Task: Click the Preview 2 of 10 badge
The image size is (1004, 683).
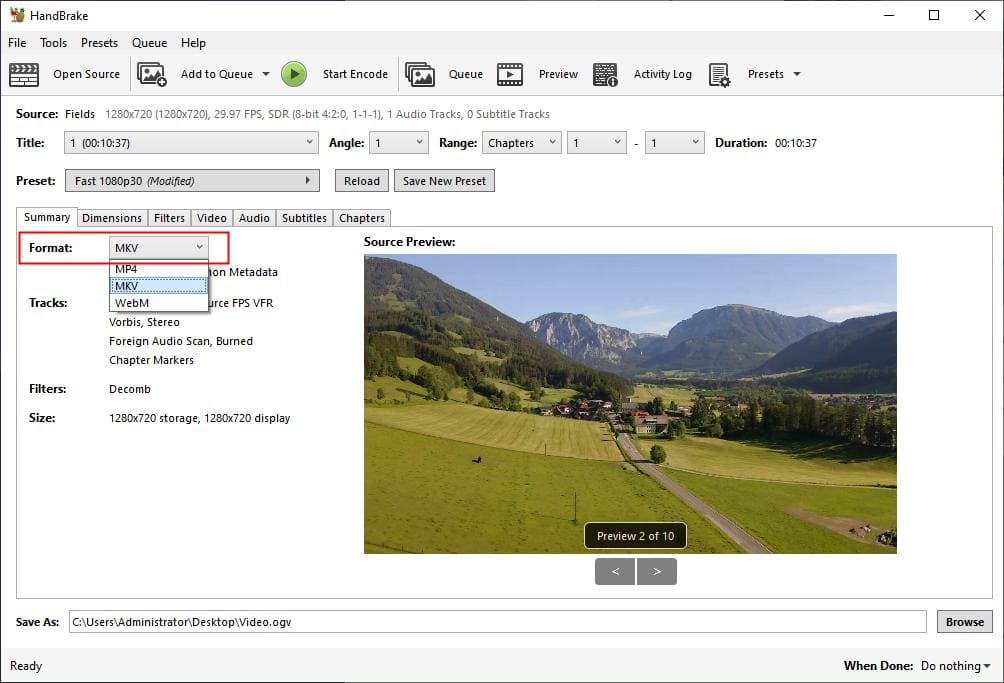Action: 635,536
